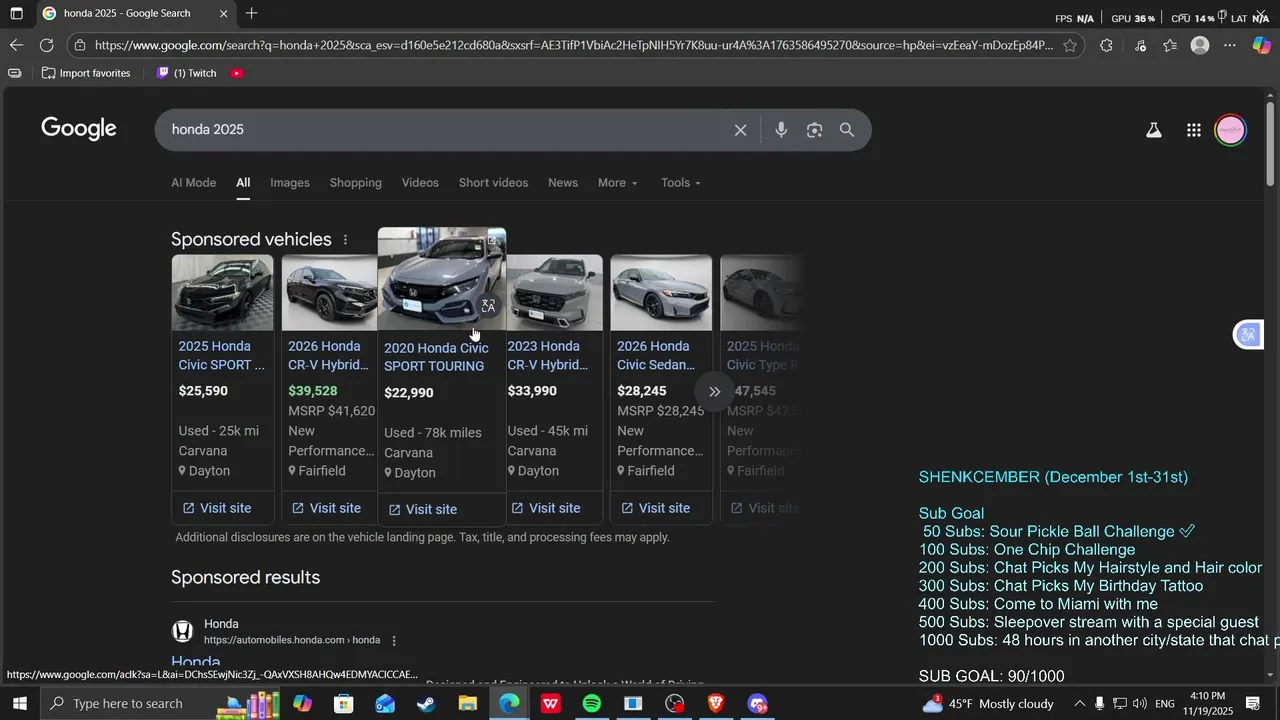Select the All results tab

243,183
